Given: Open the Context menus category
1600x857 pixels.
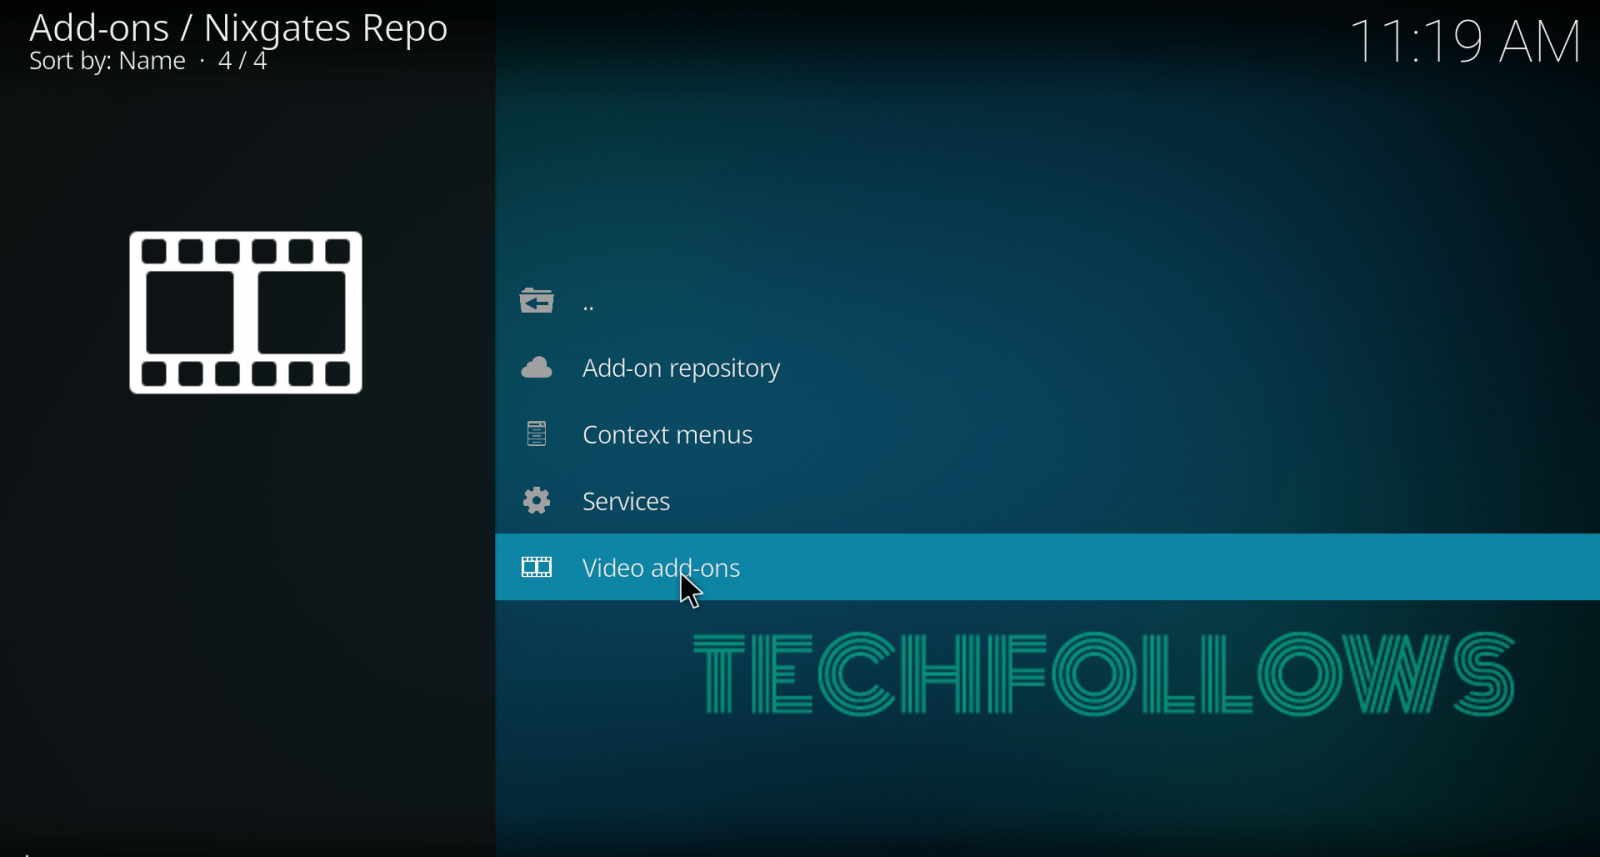Looking at the screenshot, I should (1047, 434).
